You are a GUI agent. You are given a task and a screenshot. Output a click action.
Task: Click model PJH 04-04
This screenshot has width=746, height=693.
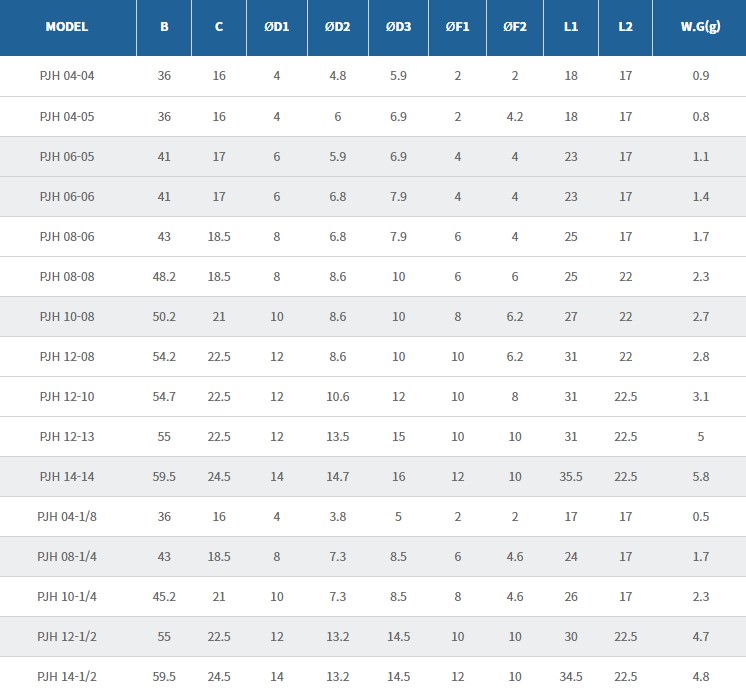[x=67, y=76]
